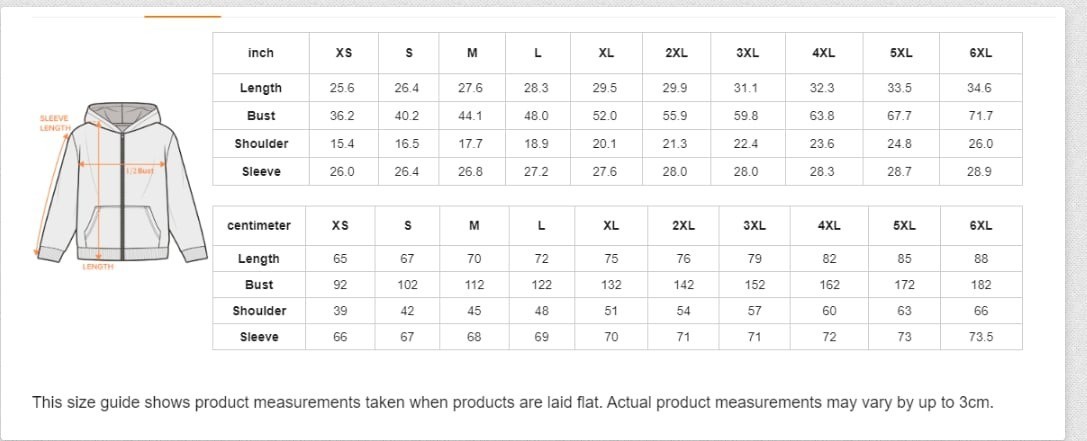Image resolution: width=1087 pixels, height=441 pixels.
Task: Select the XS column header in centimeter table
Action: [x=340, y=225]
